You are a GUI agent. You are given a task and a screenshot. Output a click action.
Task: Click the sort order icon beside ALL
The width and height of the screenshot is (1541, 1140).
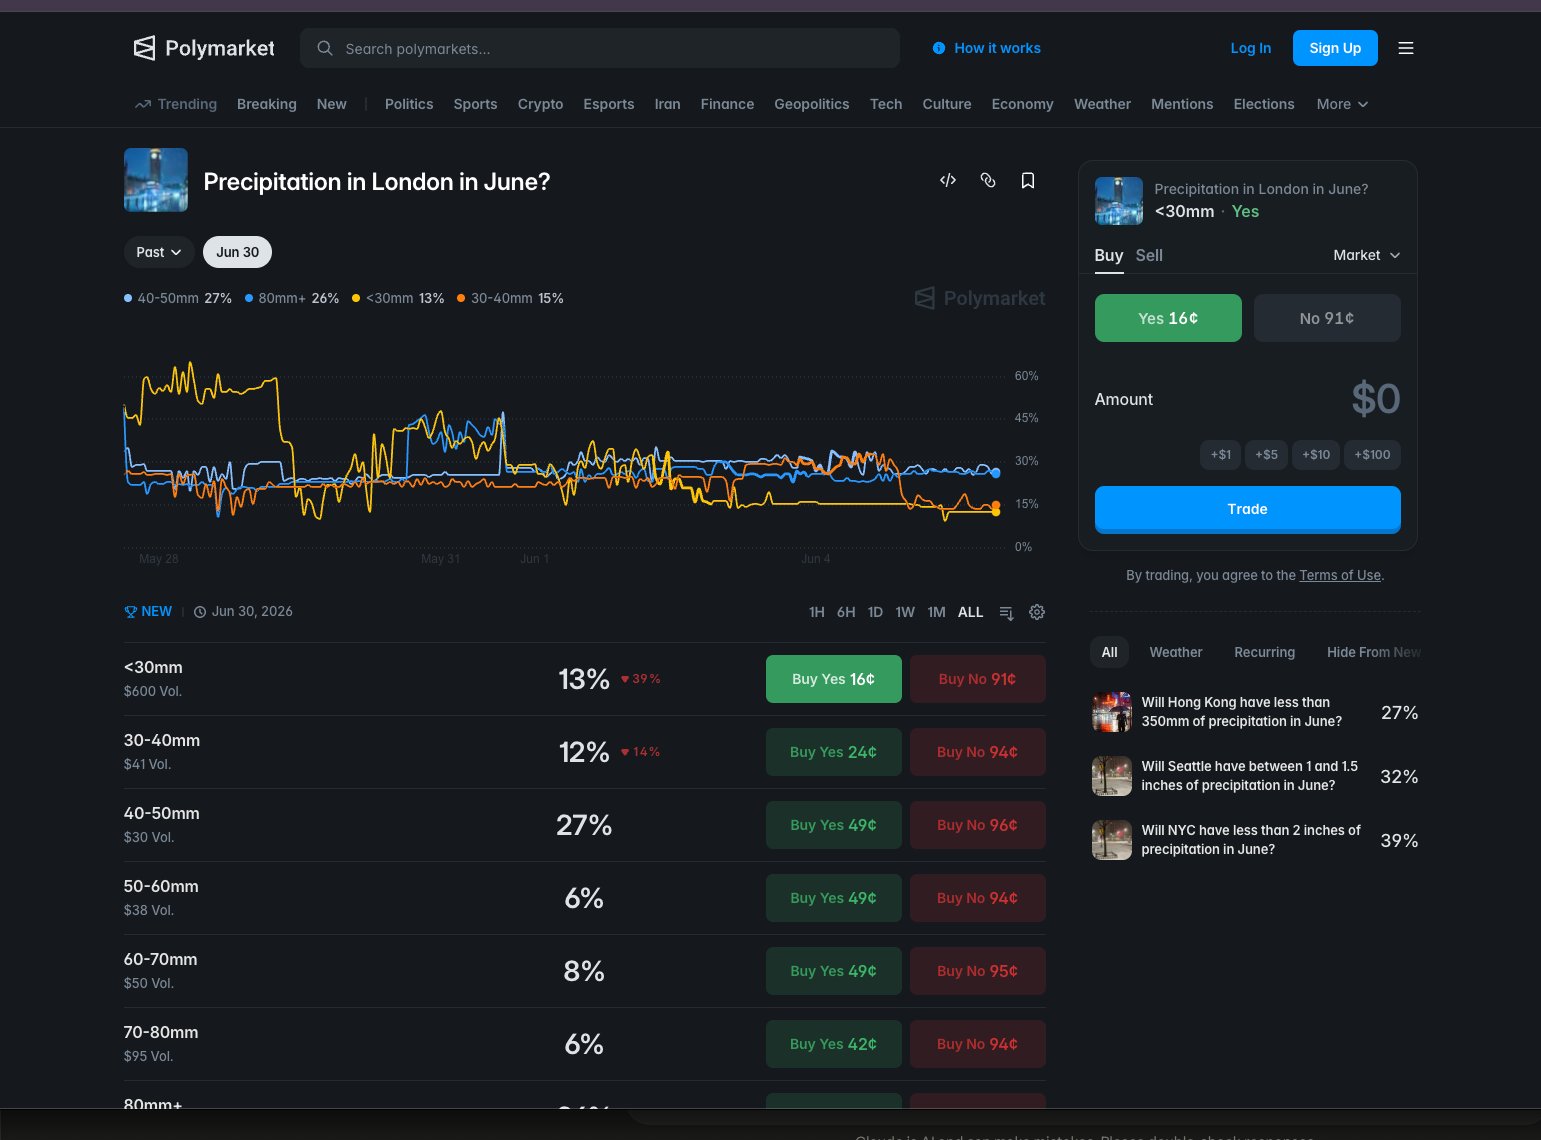pos(1007,612)
